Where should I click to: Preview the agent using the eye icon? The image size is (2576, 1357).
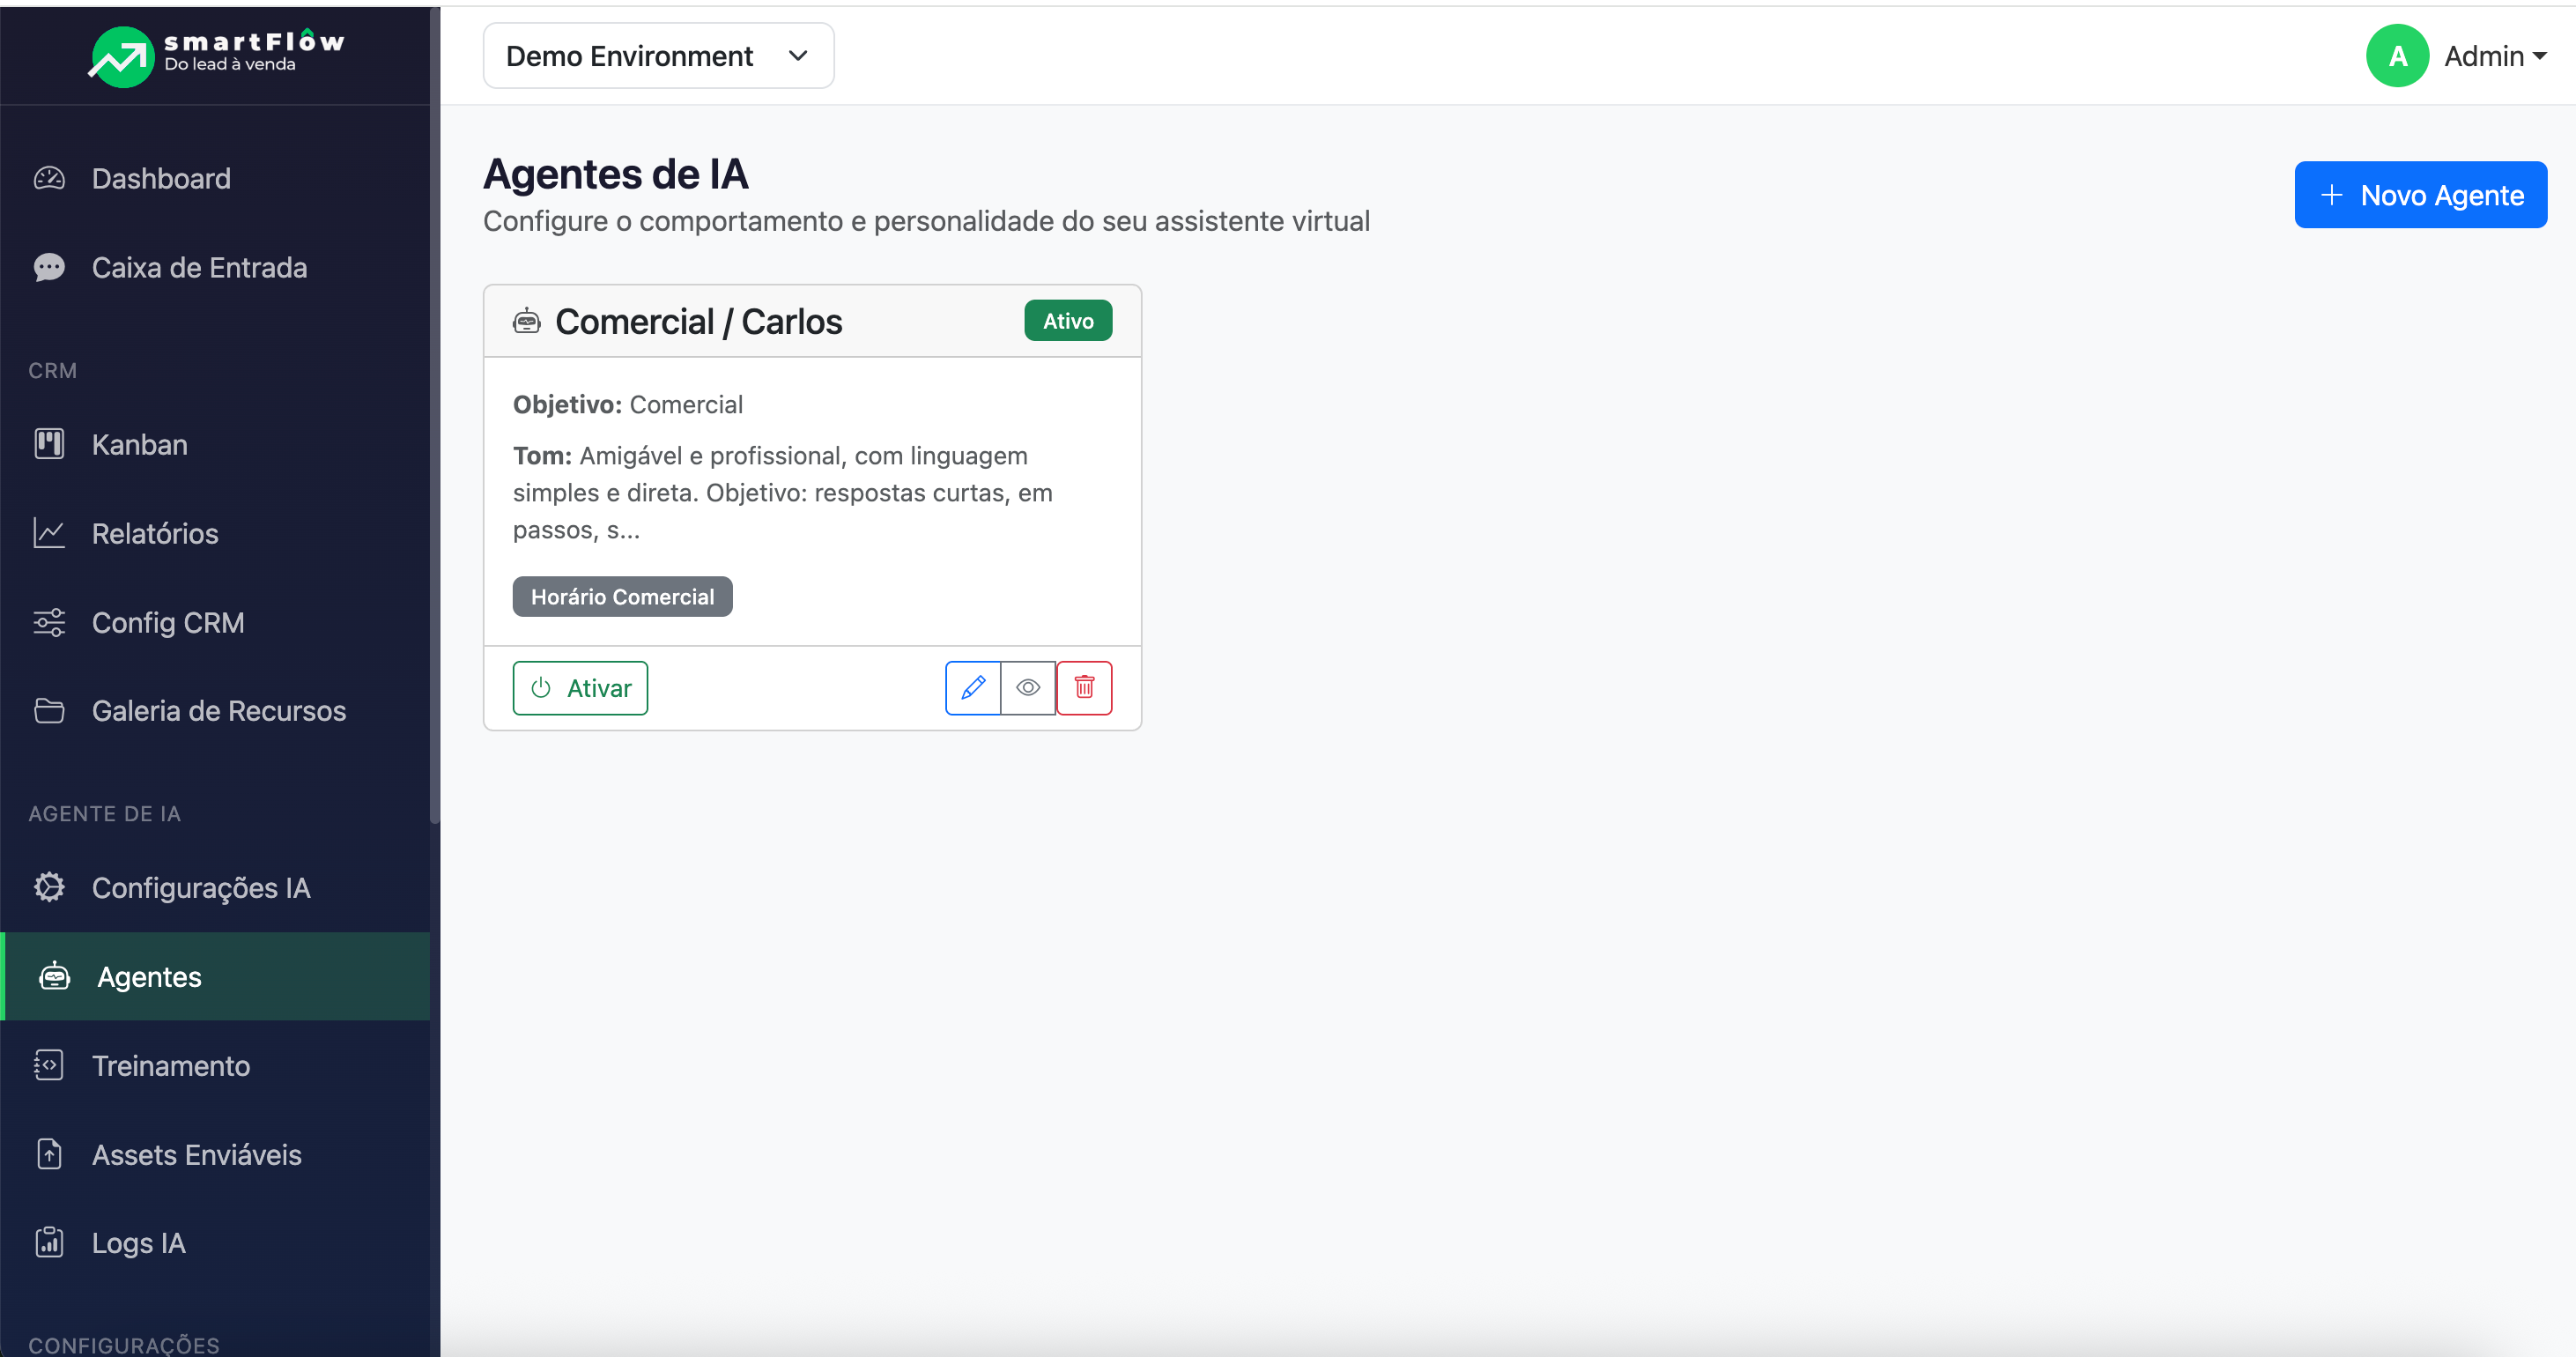[x=1028, y=688]
